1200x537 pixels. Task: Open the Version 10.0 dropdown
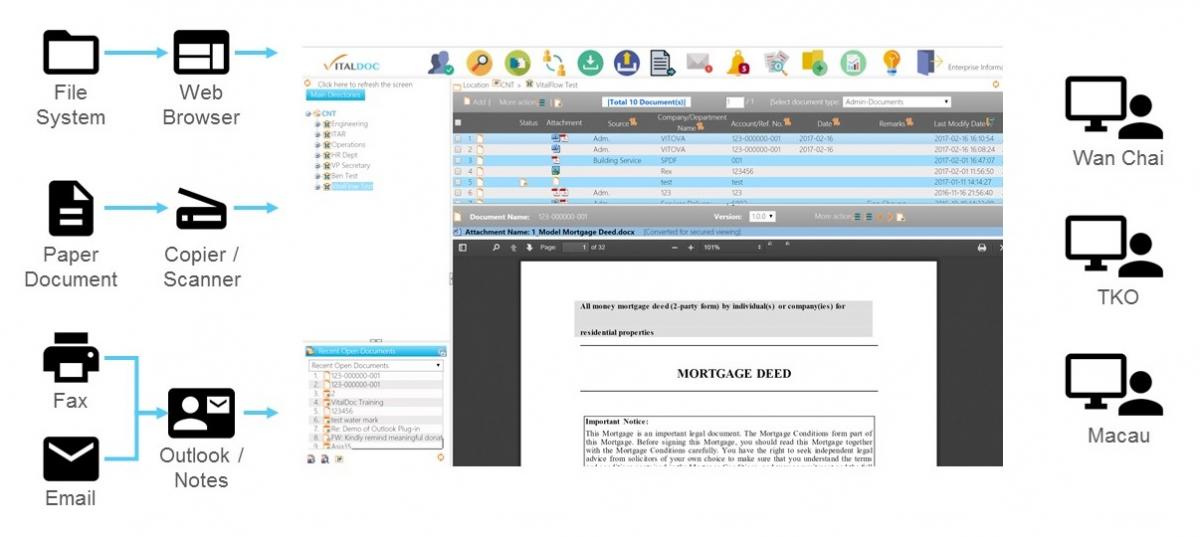(762, 216)
